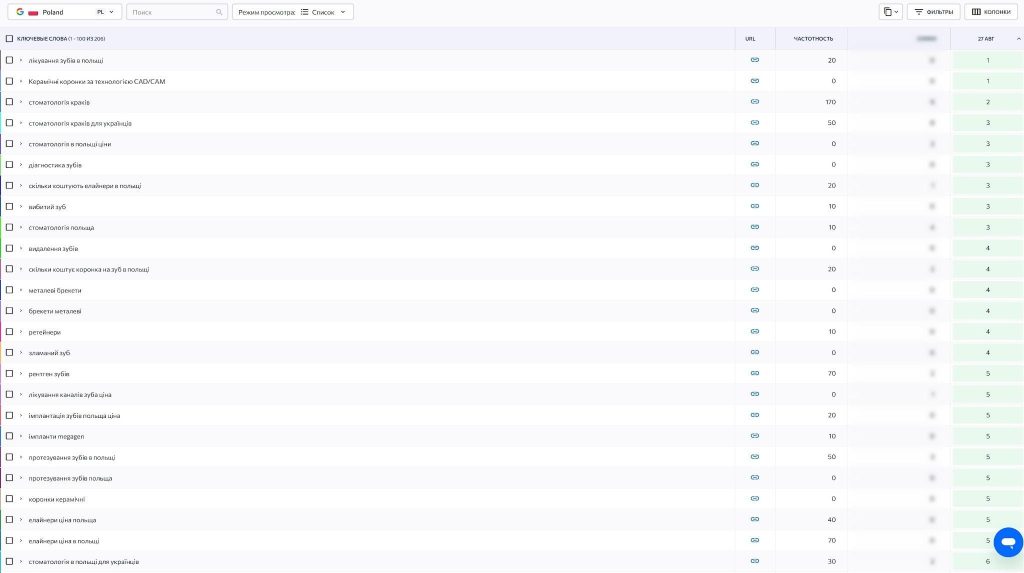Tick checkbox for 'металеві брекети' keyword
This screenshot has width=1024, height=573.
[10, 290]
